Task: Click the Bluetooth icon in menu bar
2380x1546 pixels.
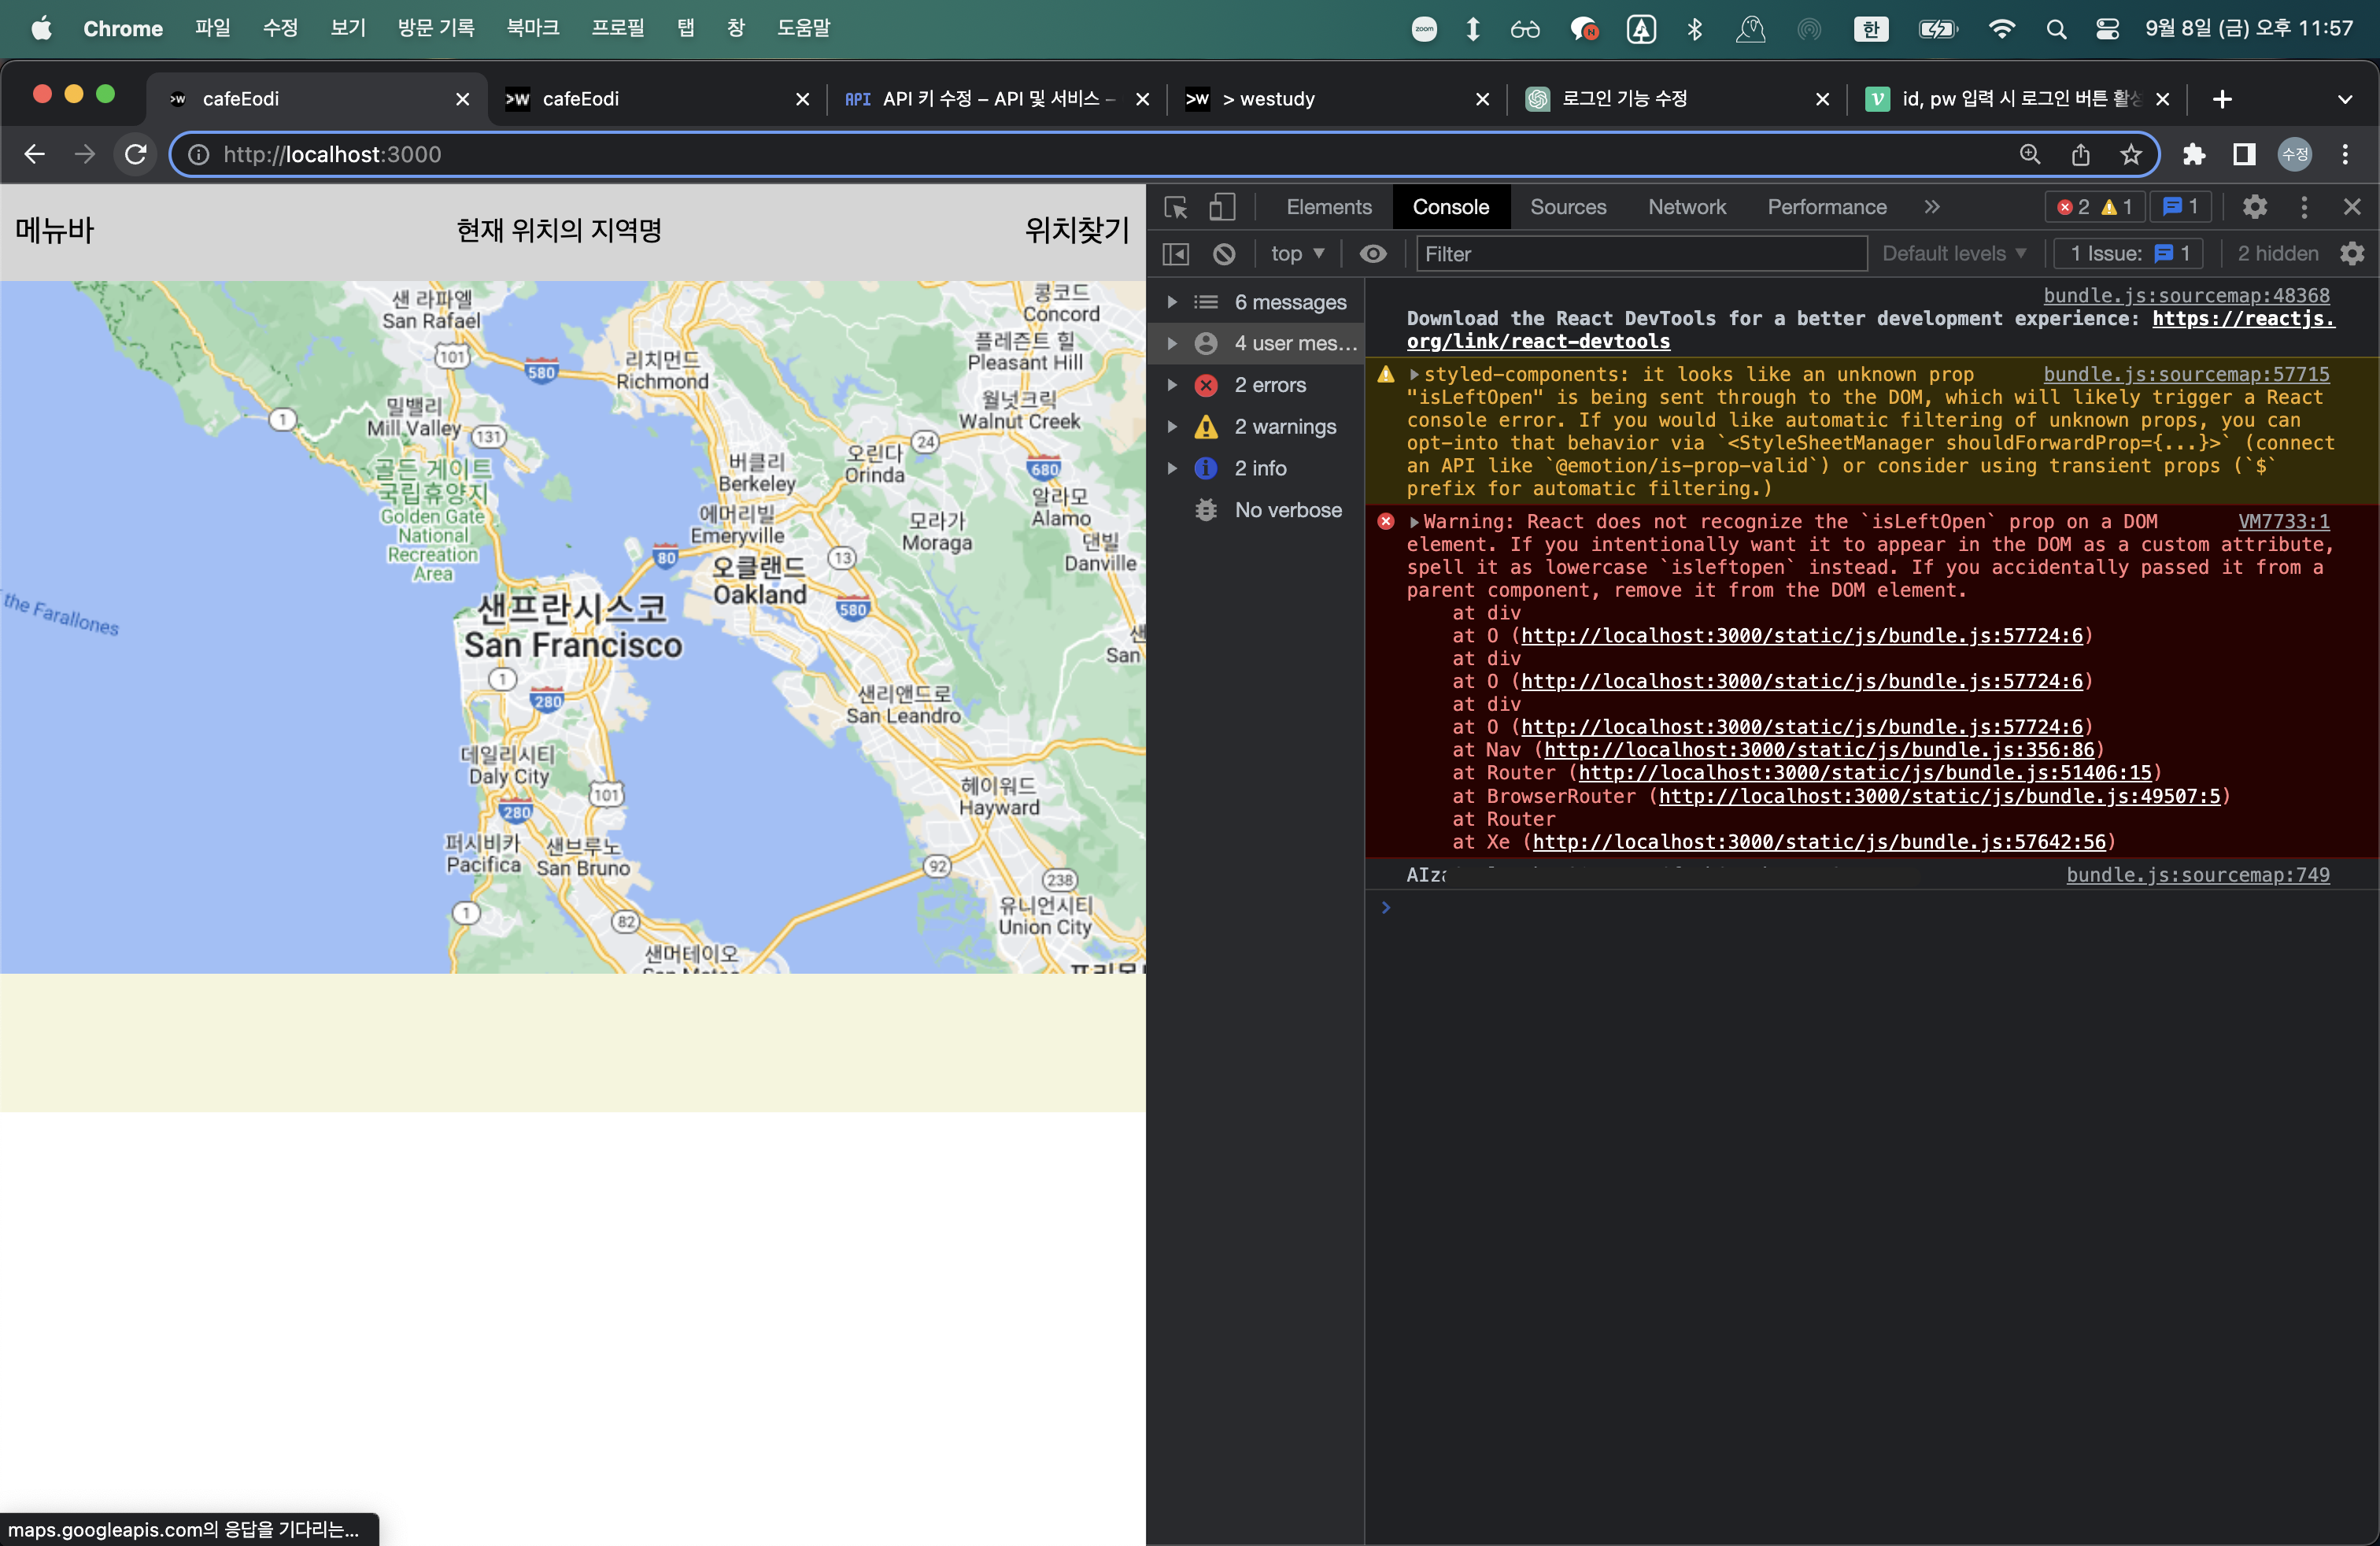Action: 1695,29
